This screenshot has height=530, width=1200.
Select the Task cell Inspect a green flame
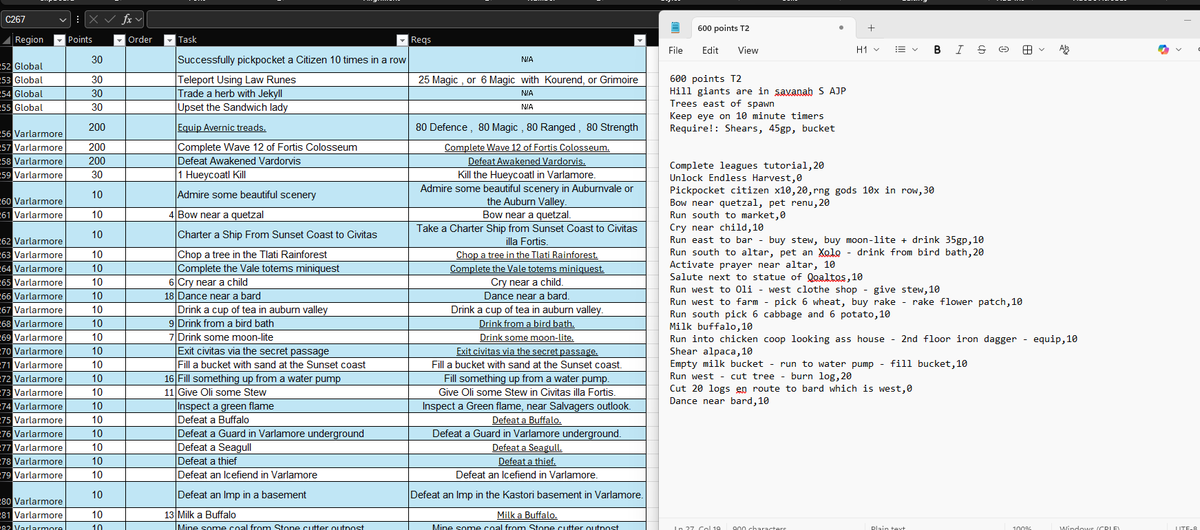point(291,407)
